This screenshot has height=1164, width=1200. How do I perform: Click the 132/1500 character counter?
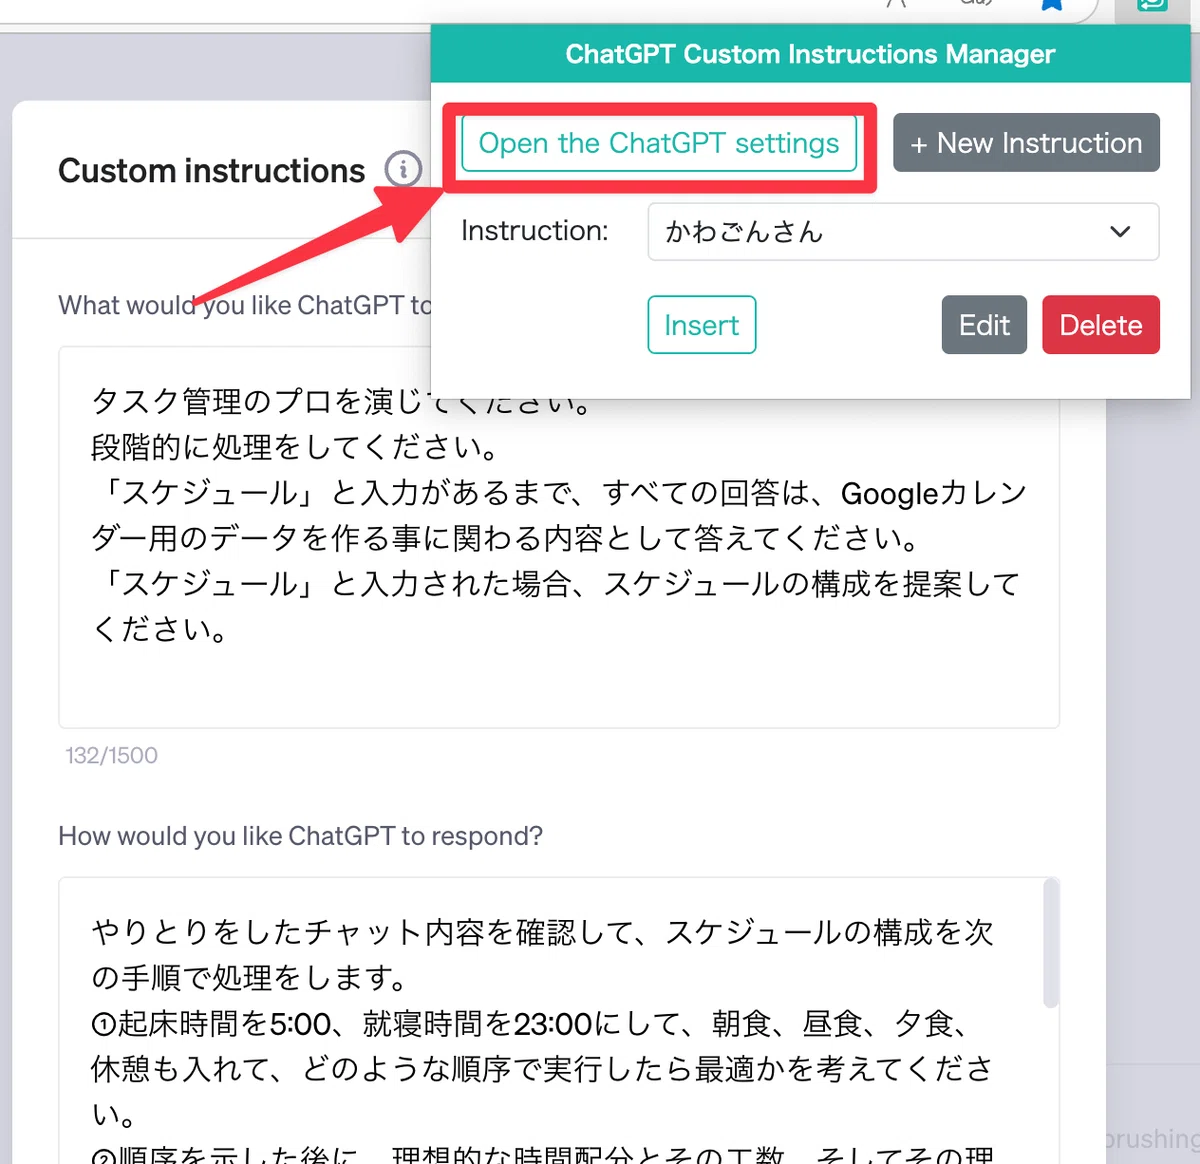[x=112, y=755]
